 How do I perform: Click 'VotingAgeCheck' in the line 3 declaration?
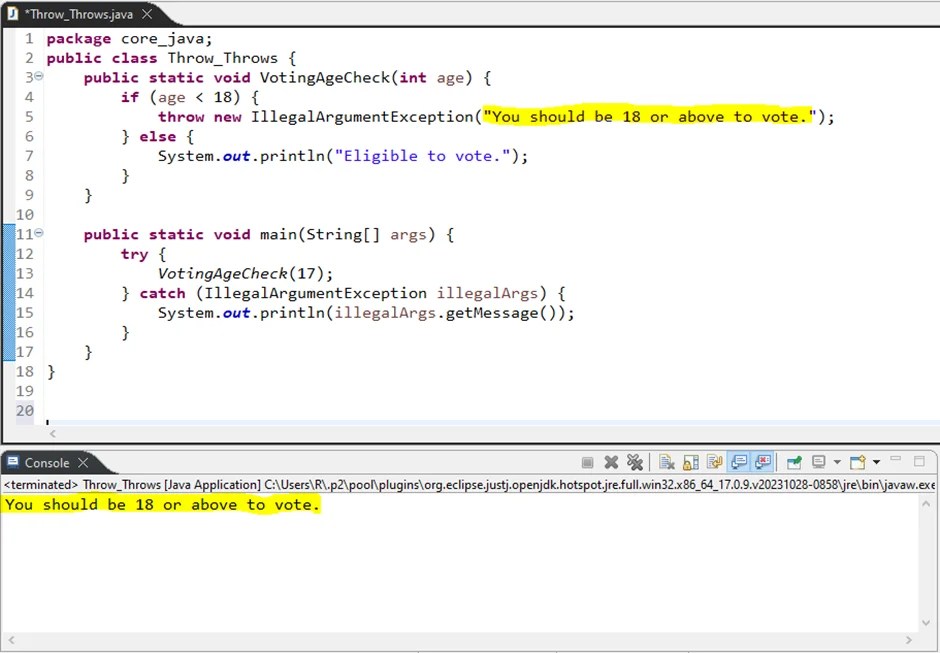(x=324, y=78)
